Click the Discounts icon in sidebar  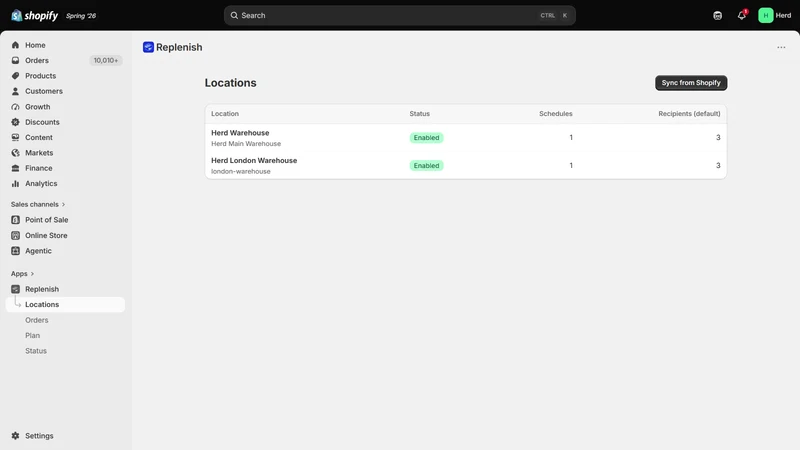[x=15, y=122]
